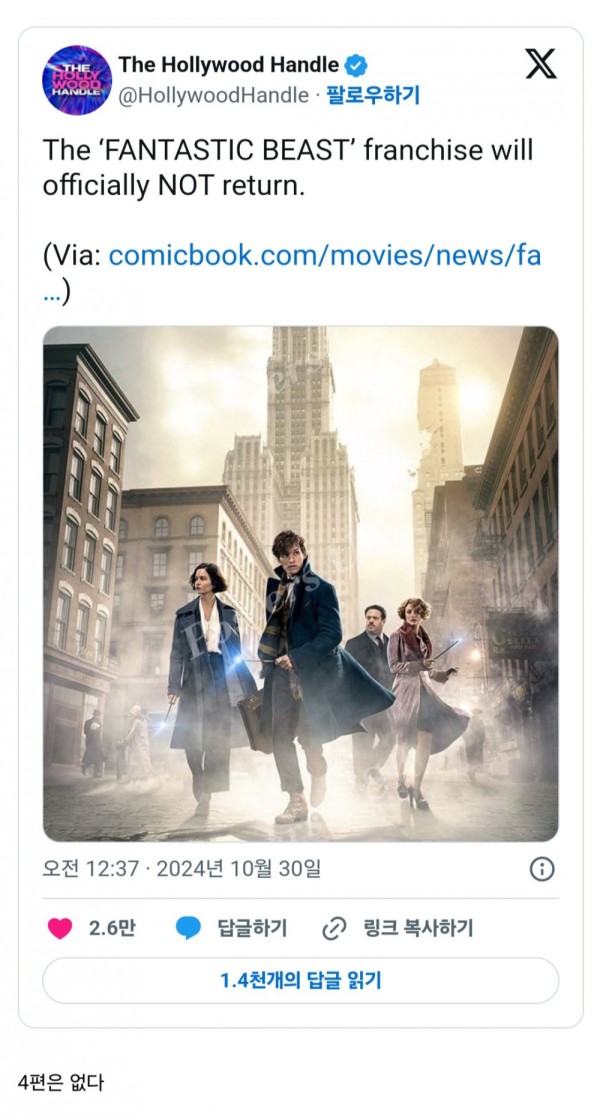Click the 링크 복사하기 copy link button
The height and width of the screenshot is (1117, 600).
[418, 928]
